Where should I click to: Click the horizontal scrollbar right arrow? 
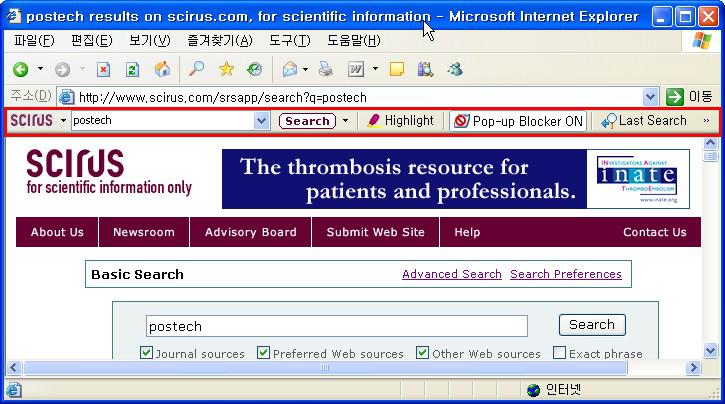693,368
